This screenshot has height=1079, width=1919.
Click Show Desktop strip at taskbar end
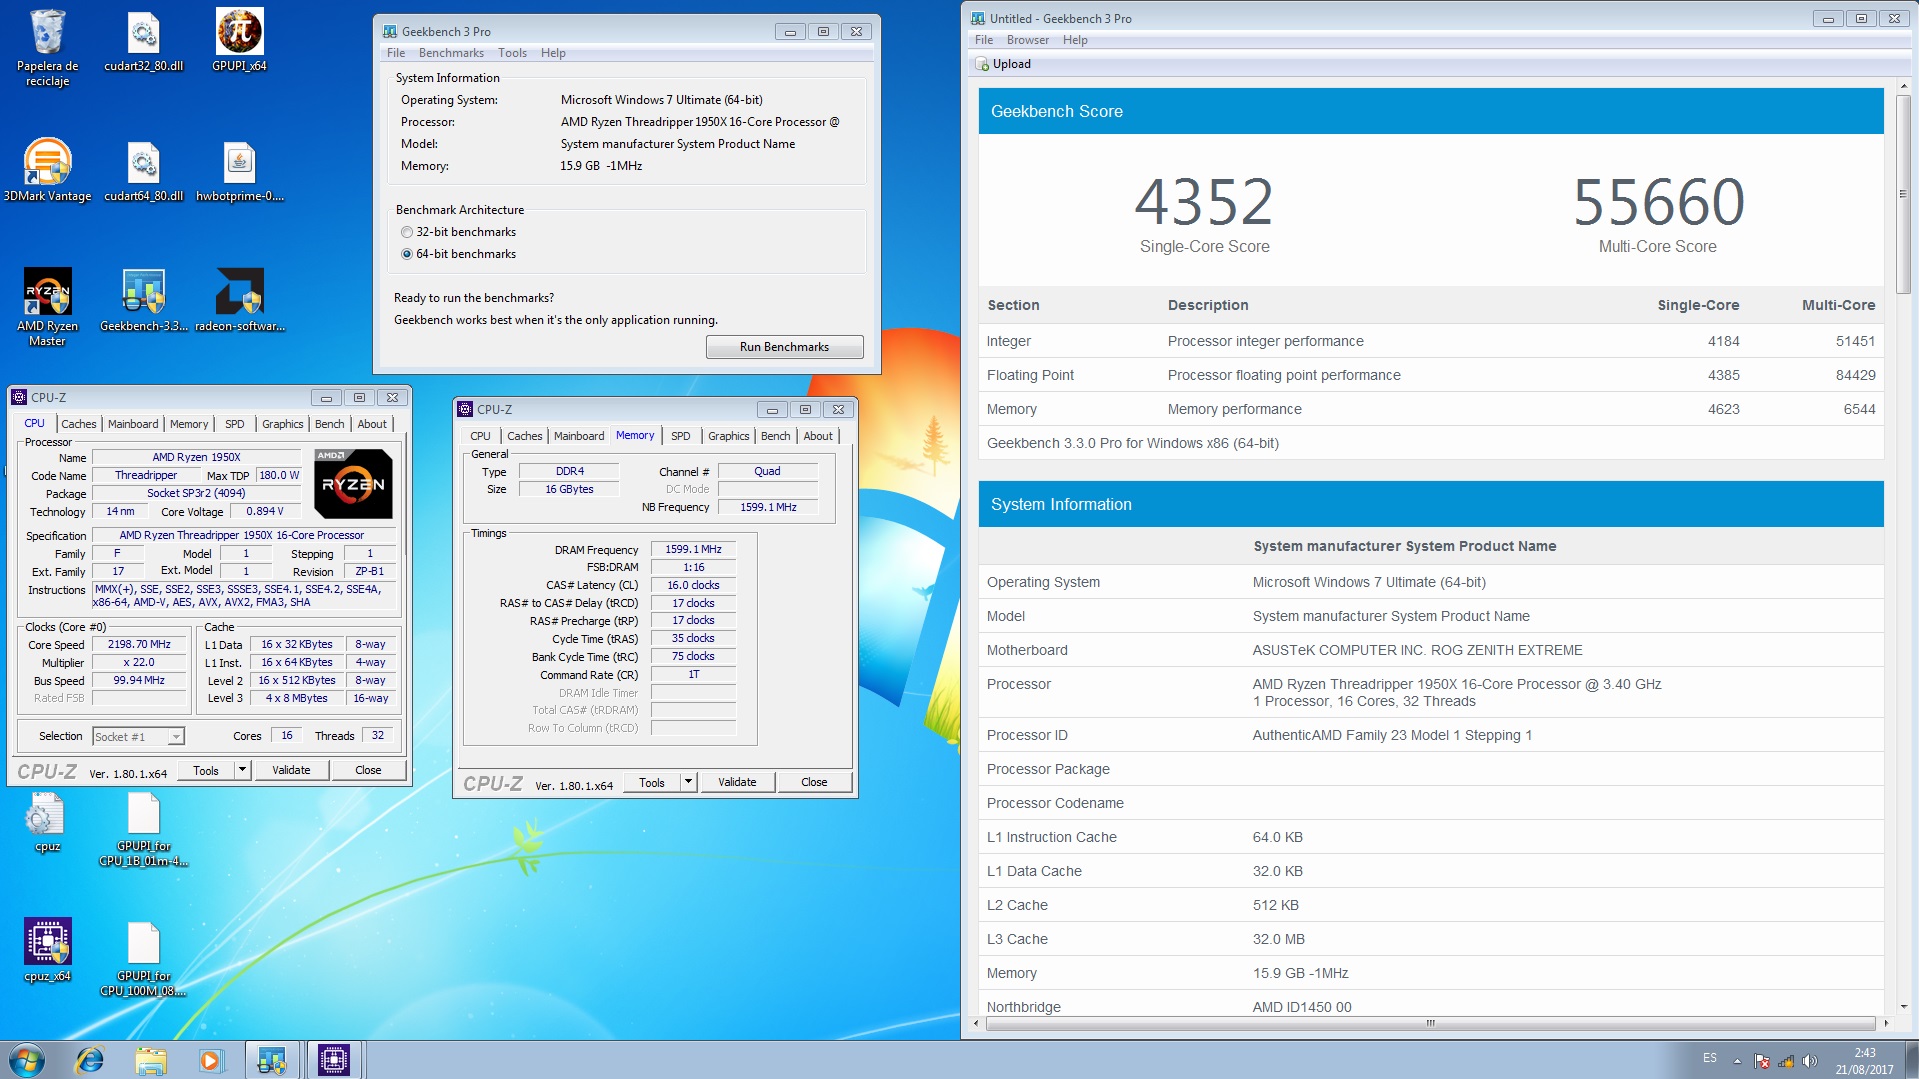pos(1912,1060)
